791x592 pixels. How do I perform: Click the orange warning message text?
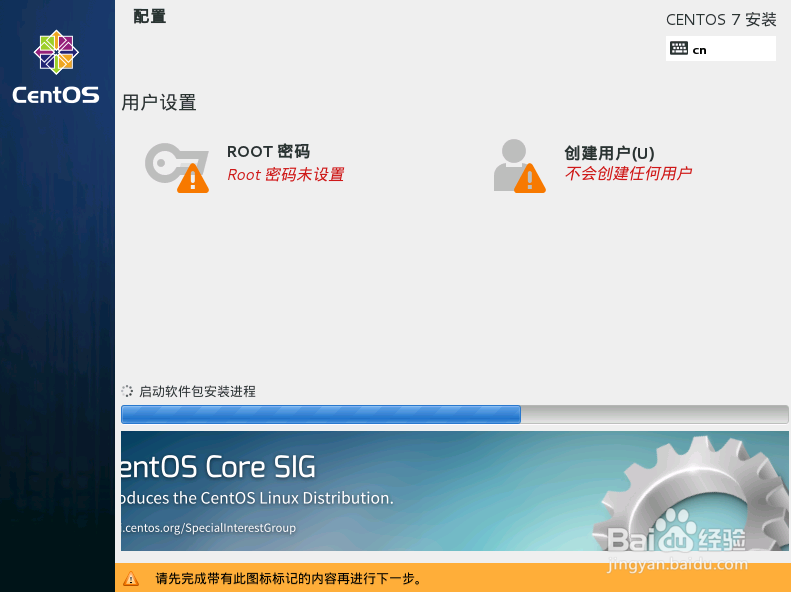tap(289, 578)
